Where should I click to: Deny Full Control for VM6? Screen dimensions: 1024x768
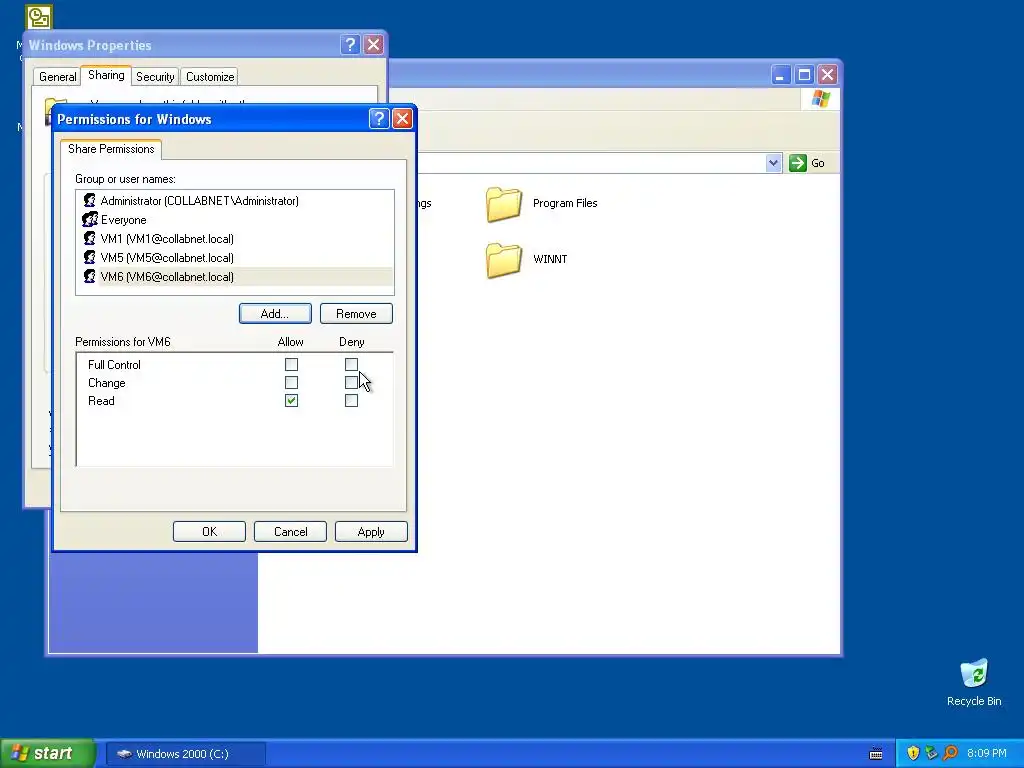351,364
